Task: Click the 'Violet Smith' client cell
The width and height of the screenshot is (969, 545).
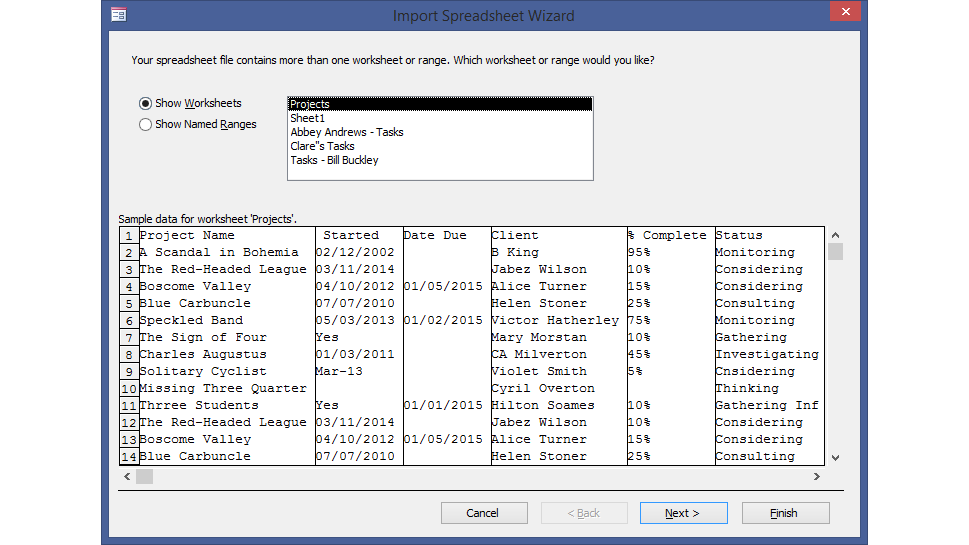Action: pos(559,371)
